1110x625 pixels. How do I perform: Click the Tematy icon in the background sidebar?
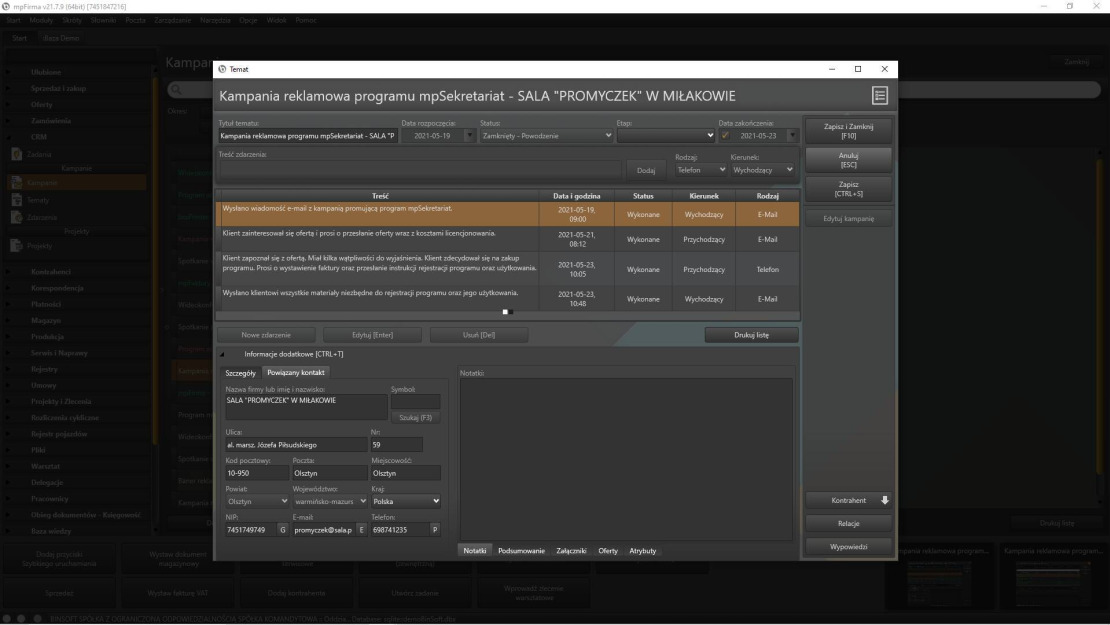pos(16,200)
